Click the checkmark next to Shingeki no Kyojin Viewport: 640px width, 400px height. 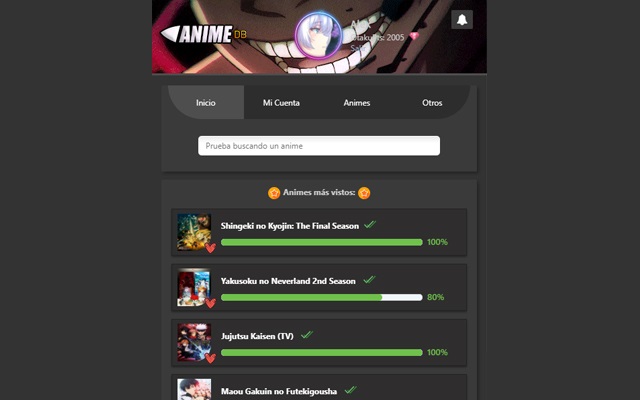click(x=370, y=224)
